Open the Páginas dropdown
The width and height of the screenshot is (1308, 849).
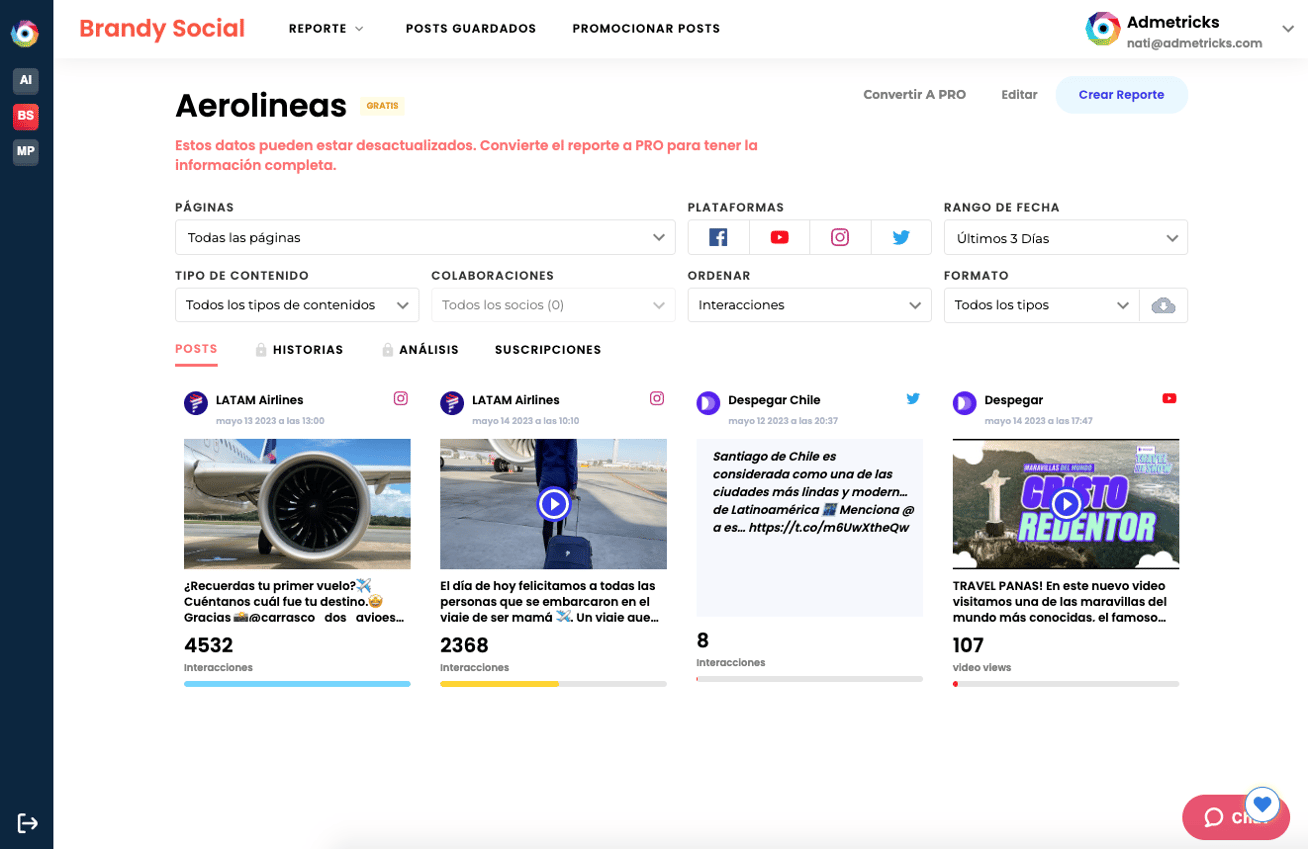(425, 237)
